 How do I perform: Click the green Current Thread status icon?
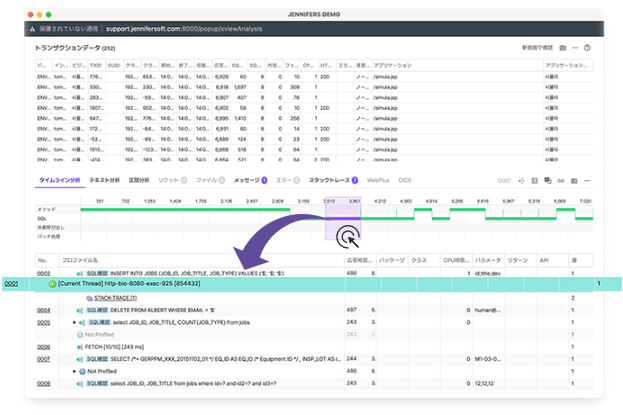pyautogui.click(x=51, y=285)
